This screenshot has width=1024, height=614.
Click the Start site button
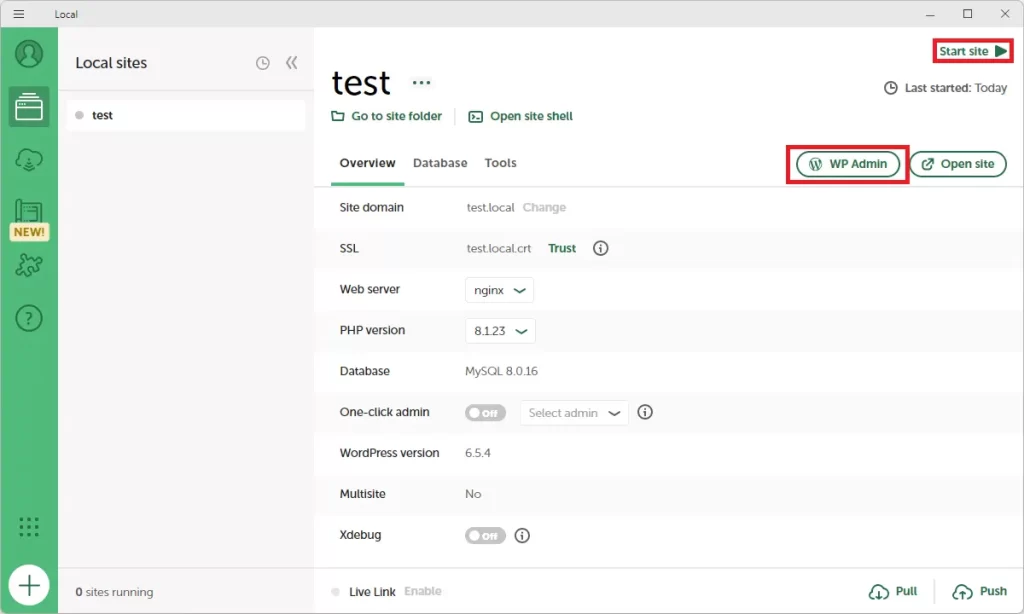[x=973, y=51]
